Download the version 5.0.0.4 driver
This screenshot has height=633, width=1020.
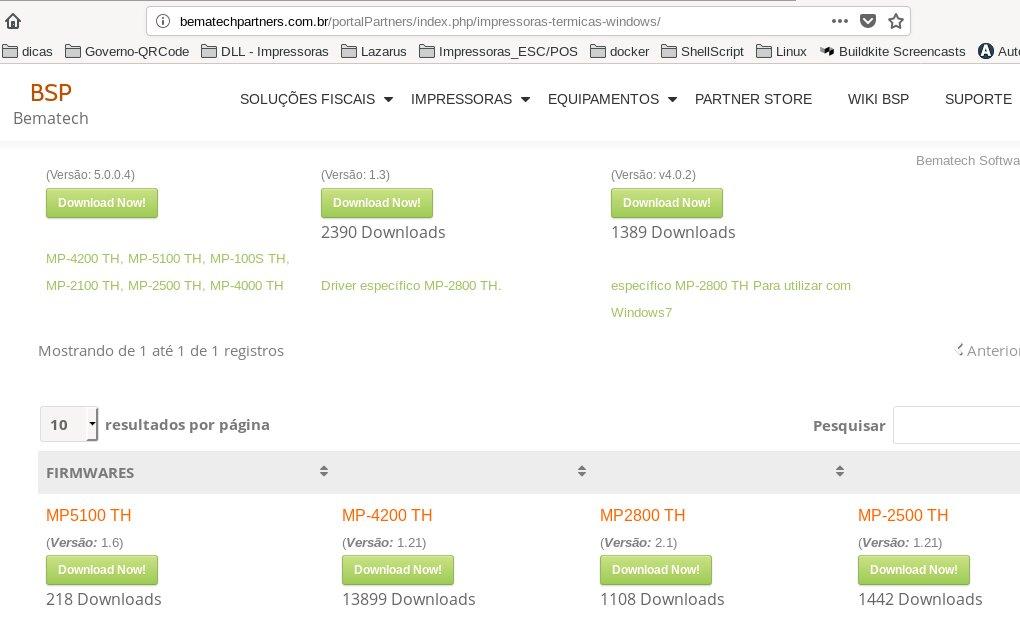coord(101,203)
